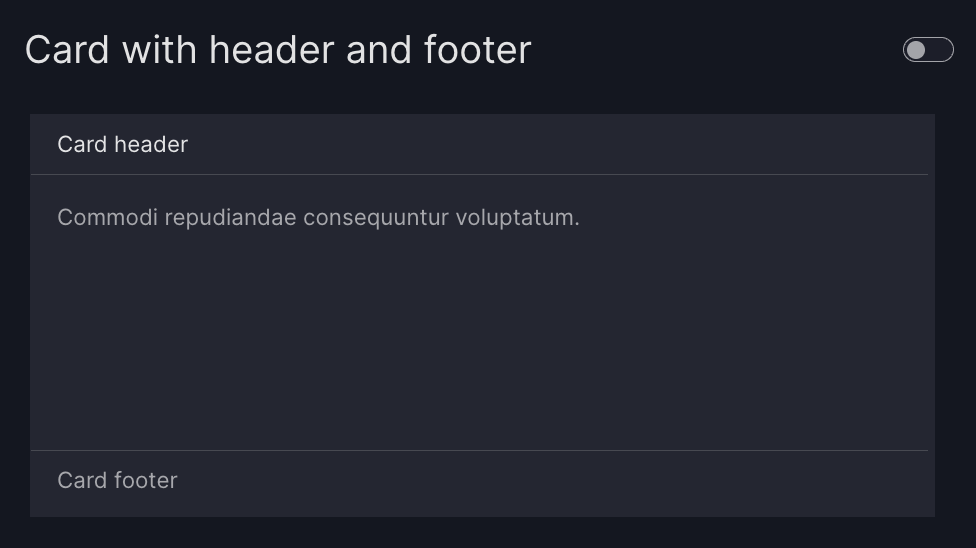Select the "Card header" label
This screenshot has width=976, height=548.
(122, 145)
